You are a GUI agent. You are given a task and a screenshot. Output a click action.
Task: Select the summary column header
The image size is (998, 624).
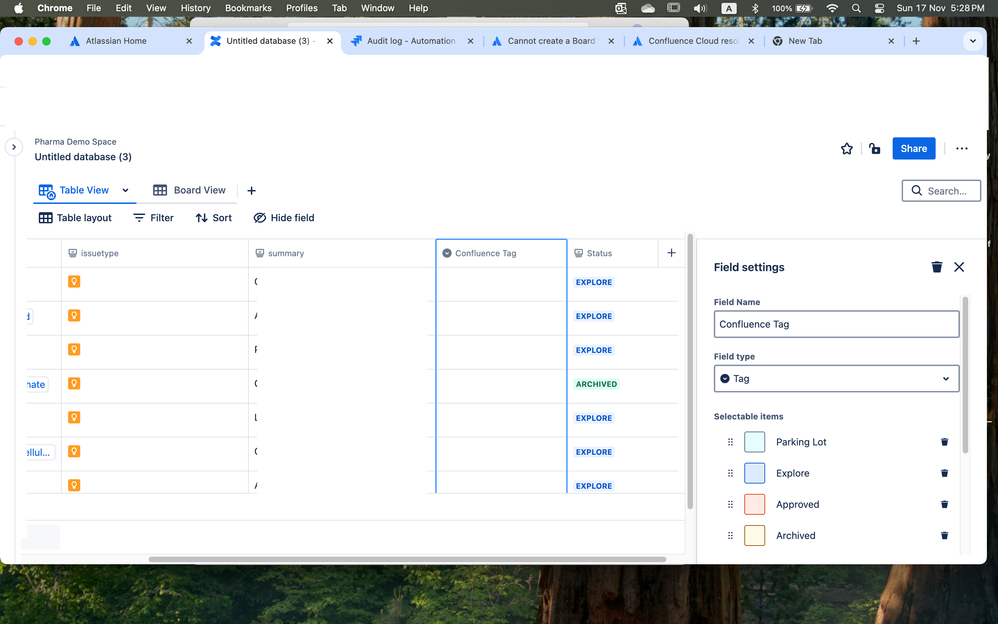[342, 253]
